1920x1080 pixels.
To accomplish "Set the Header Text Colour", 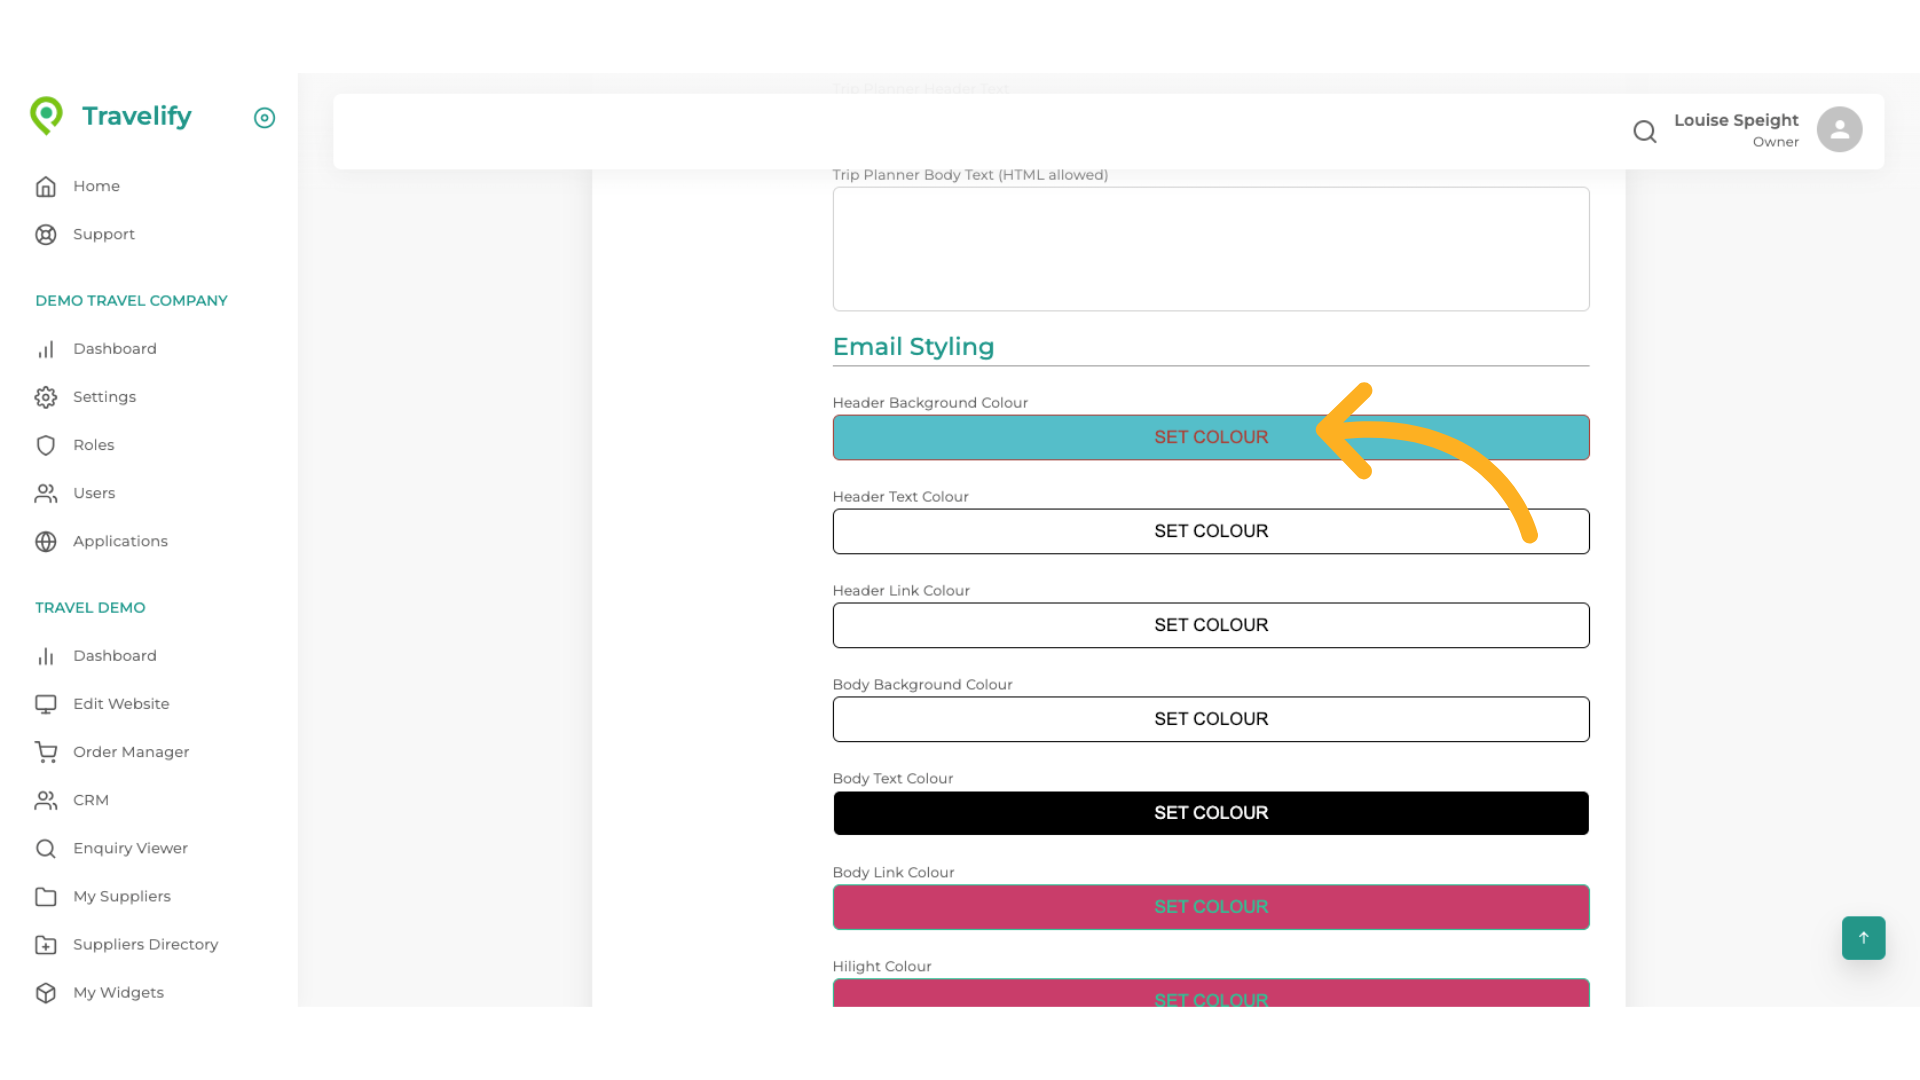I will [x=1210, y=531].
